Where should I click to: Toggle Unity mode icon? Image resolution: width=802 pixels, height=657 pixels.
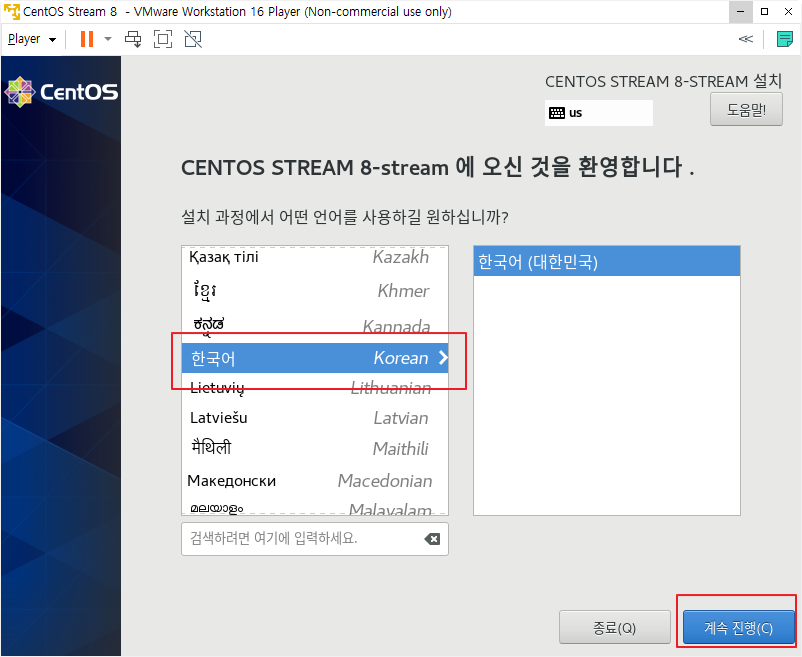pyautogui.click(x=193, y=39)
